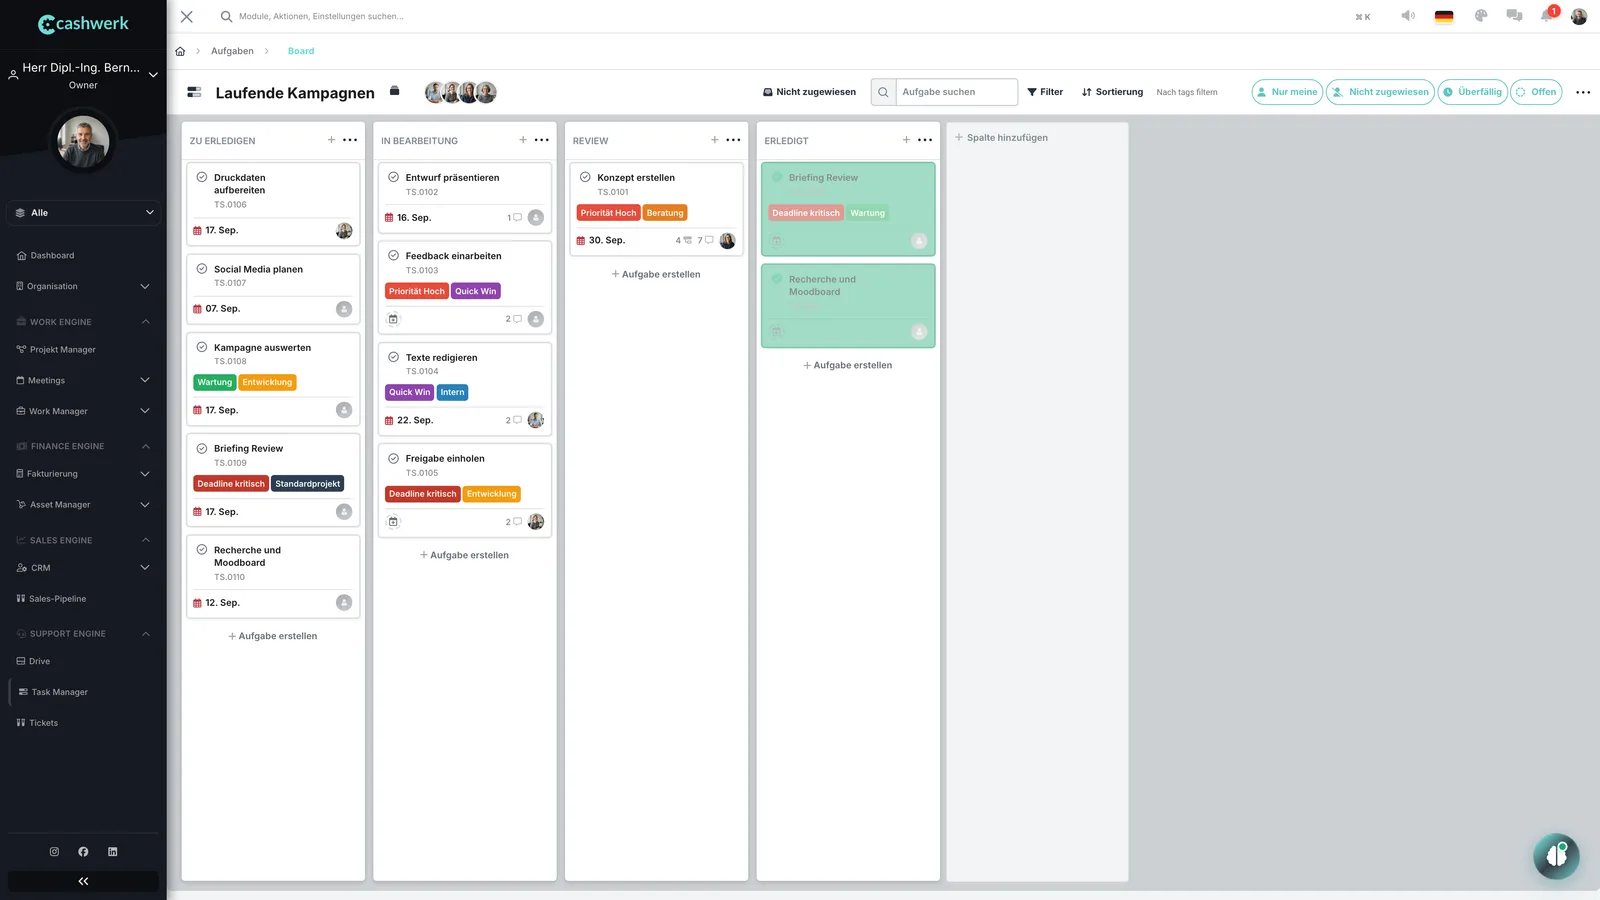
Task: Mark Druckdaten aufbereiten as complete
Action: click(202, 177)
